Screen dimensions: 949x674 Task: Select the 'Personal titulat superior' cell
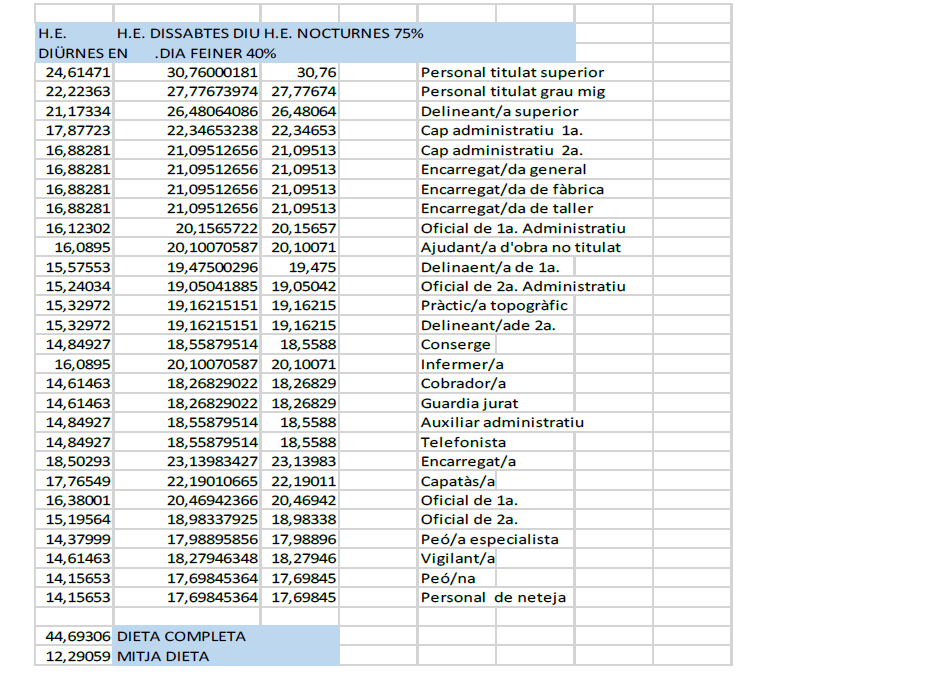tap(512, 72)
